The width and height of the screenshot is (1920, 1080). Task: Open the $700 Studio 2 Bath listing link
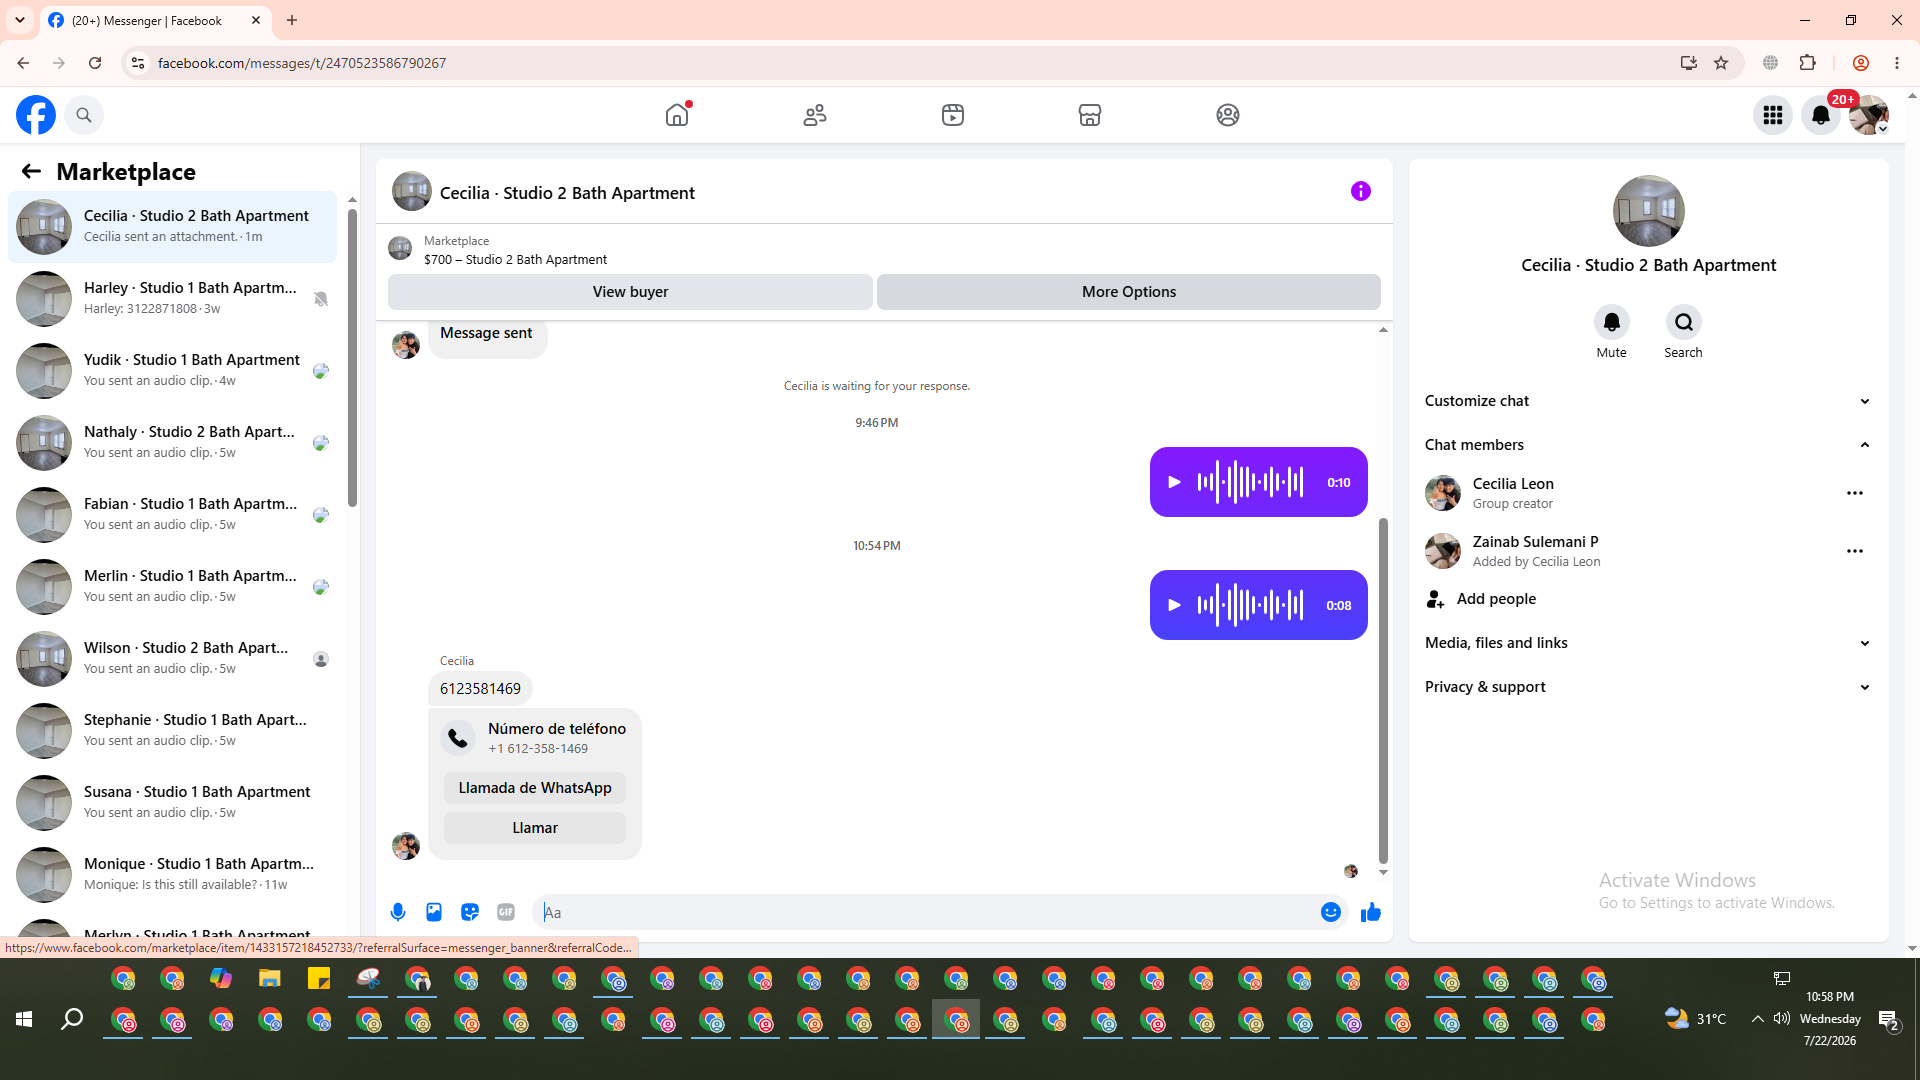tap(515, 260)
